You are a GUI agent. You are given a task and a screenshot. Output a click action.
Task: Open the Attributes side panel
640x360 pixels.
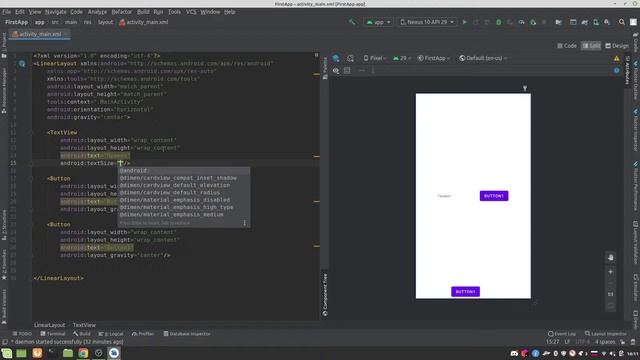[627, 70]
